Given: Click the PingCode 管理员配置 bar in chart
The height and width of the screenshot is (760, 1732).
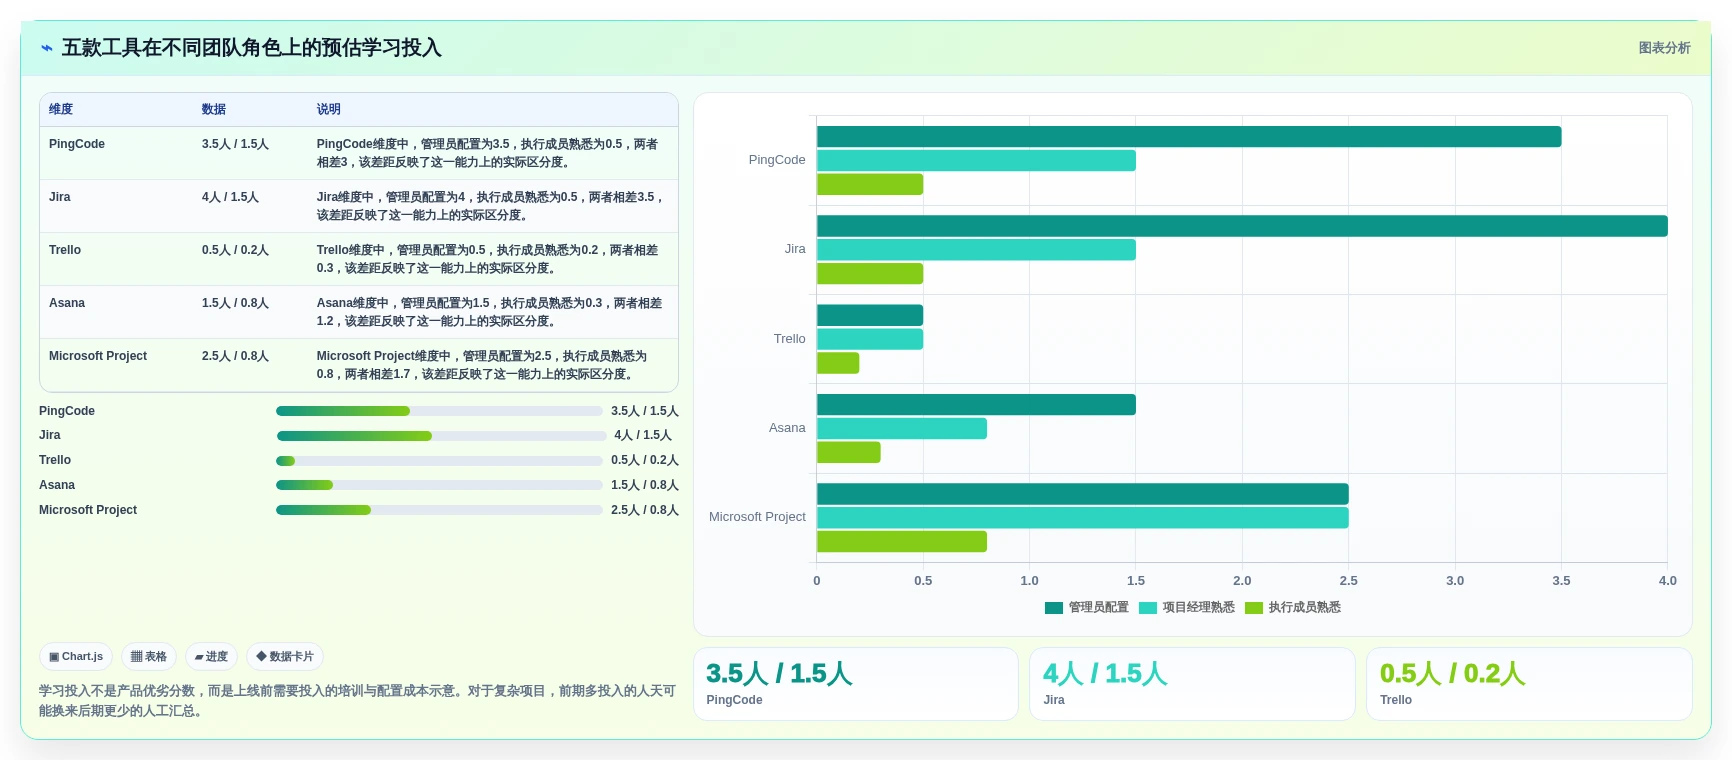Looking at the screenshot, I should [x=1189, y=137].
